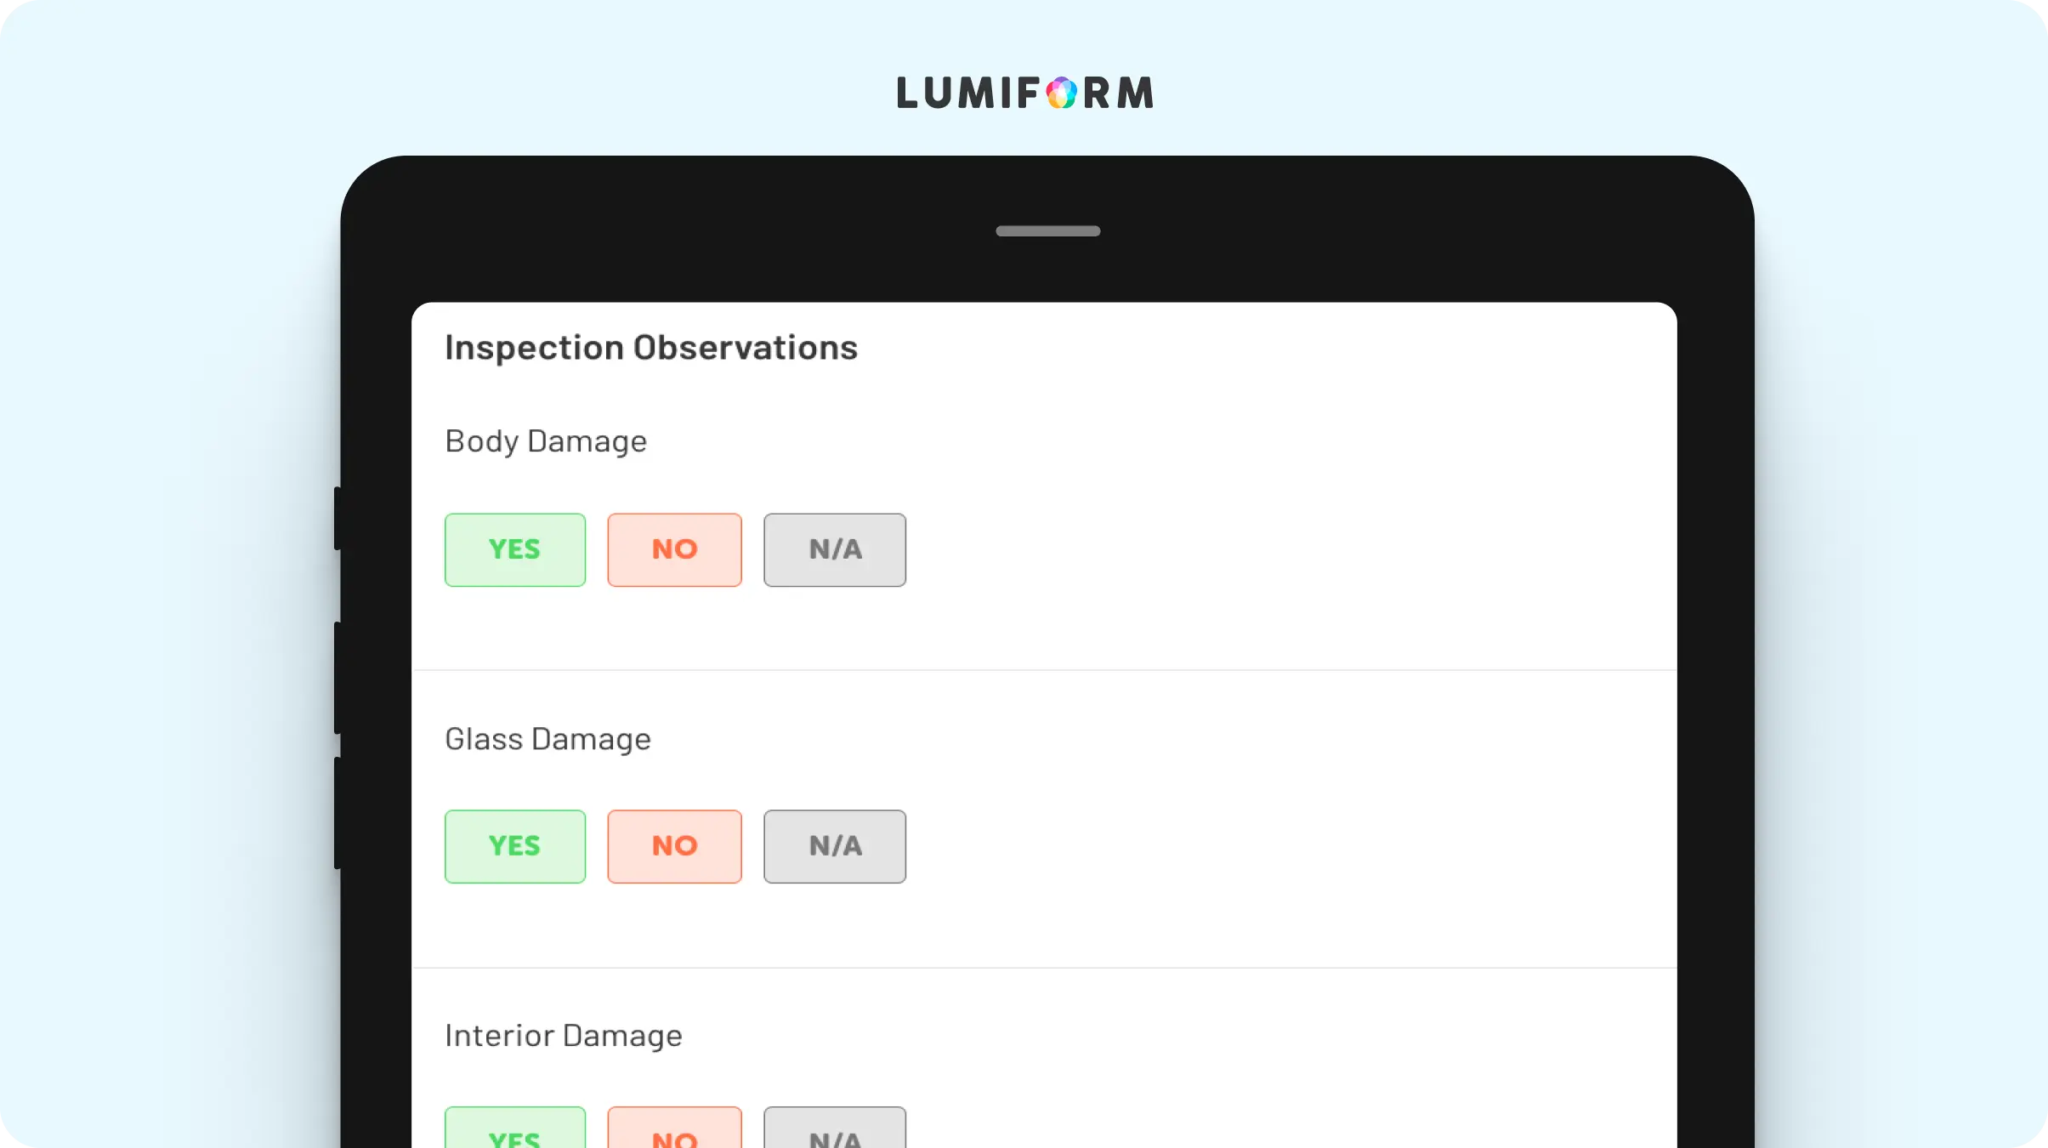Choose N/A for Body Damage
The height and width of the screenshot is (1148, 2048).
click(x=835, y=550)
